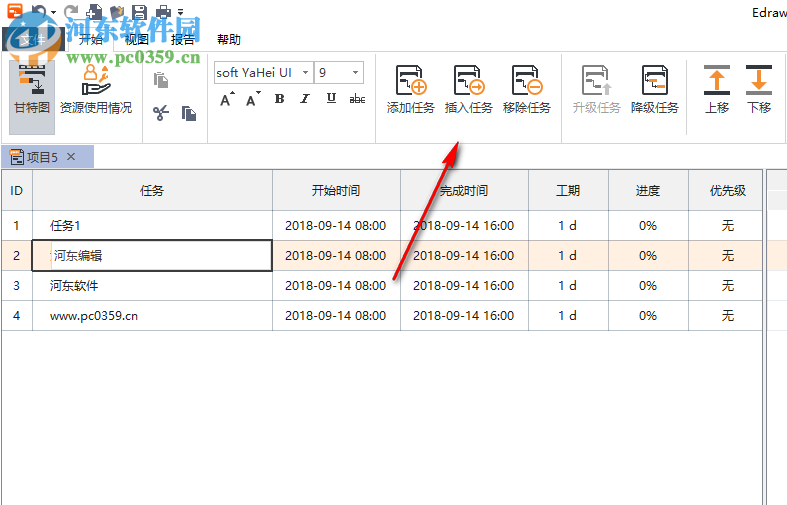The width and height of the screenshot is (787, 505).
Task: Click 移除任务 remove task button
Action: pos(527,90)
